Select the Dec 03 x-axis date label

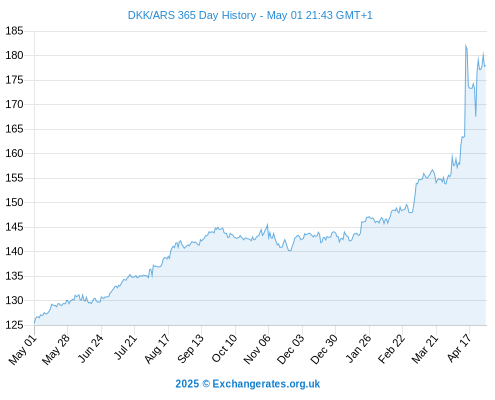[x=290, y=349]
